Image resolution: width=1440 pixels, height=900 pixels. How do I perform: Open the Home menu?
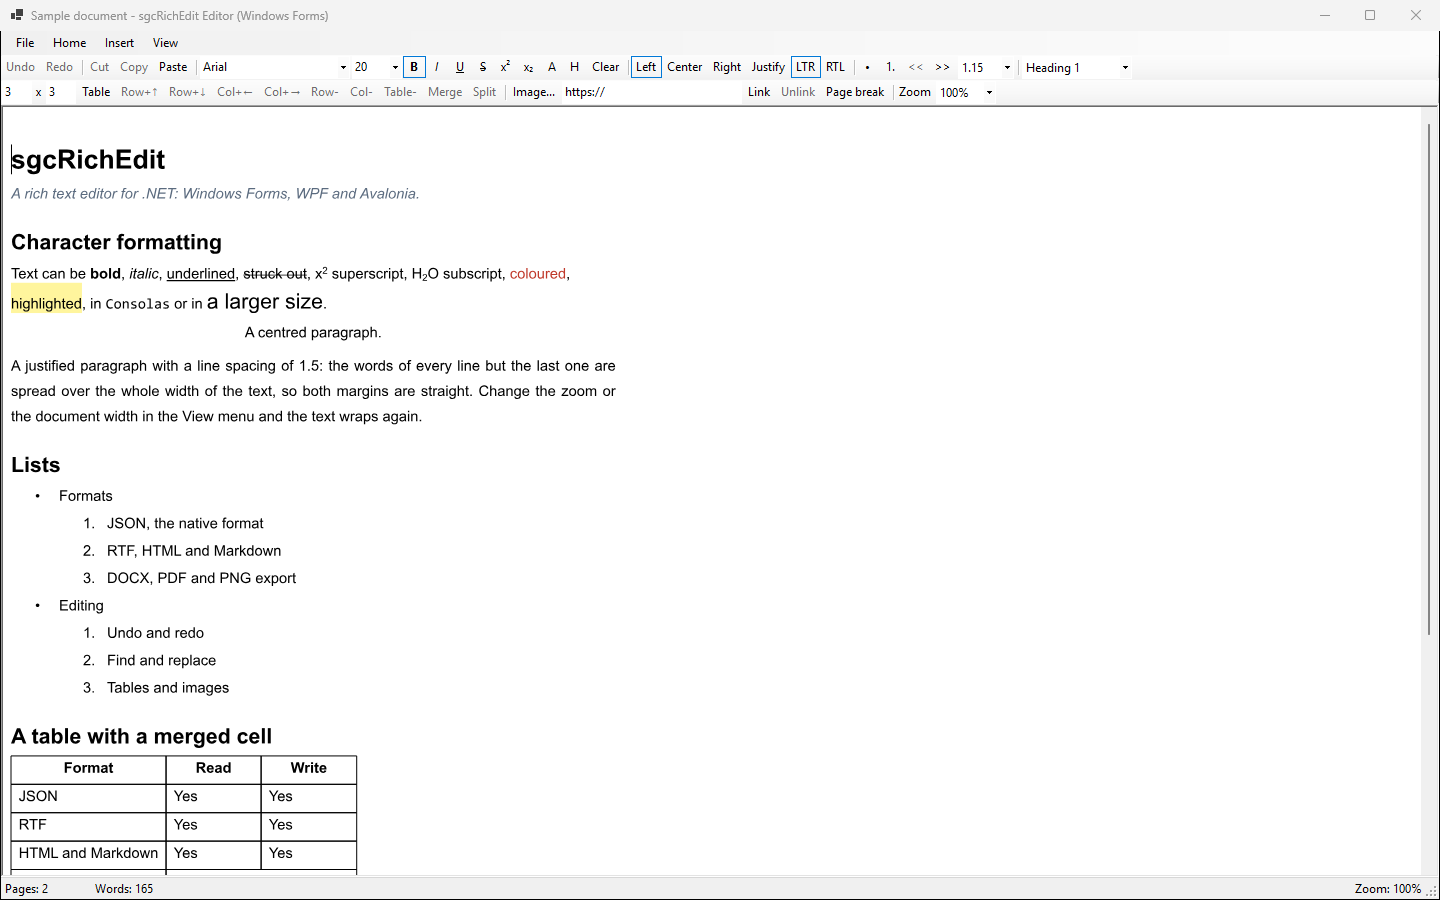[x=70, y=43]
